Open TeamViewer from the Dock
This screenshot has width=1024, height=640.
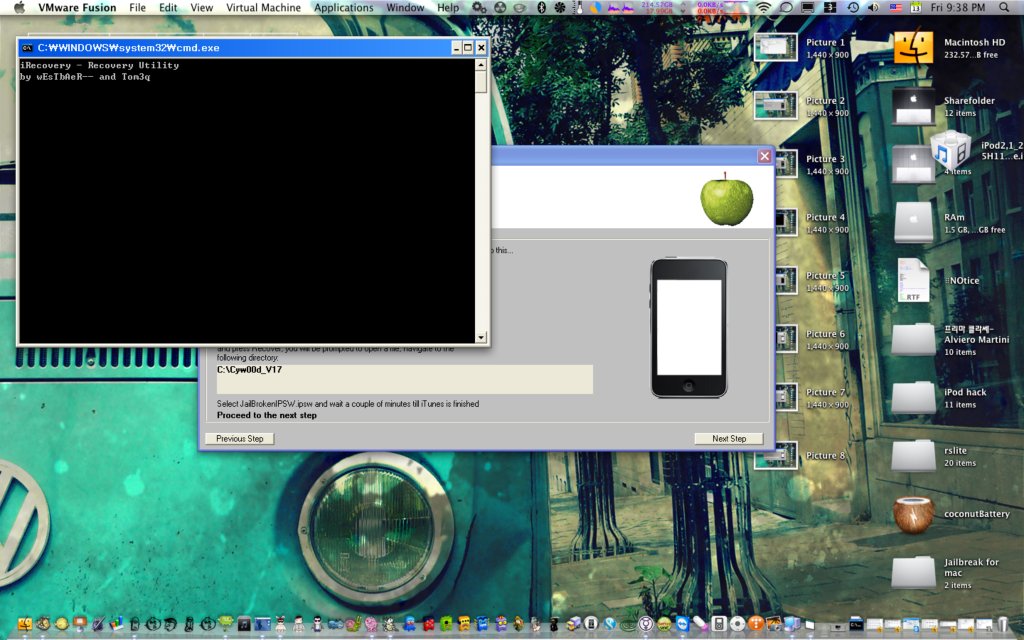point(682,624)
